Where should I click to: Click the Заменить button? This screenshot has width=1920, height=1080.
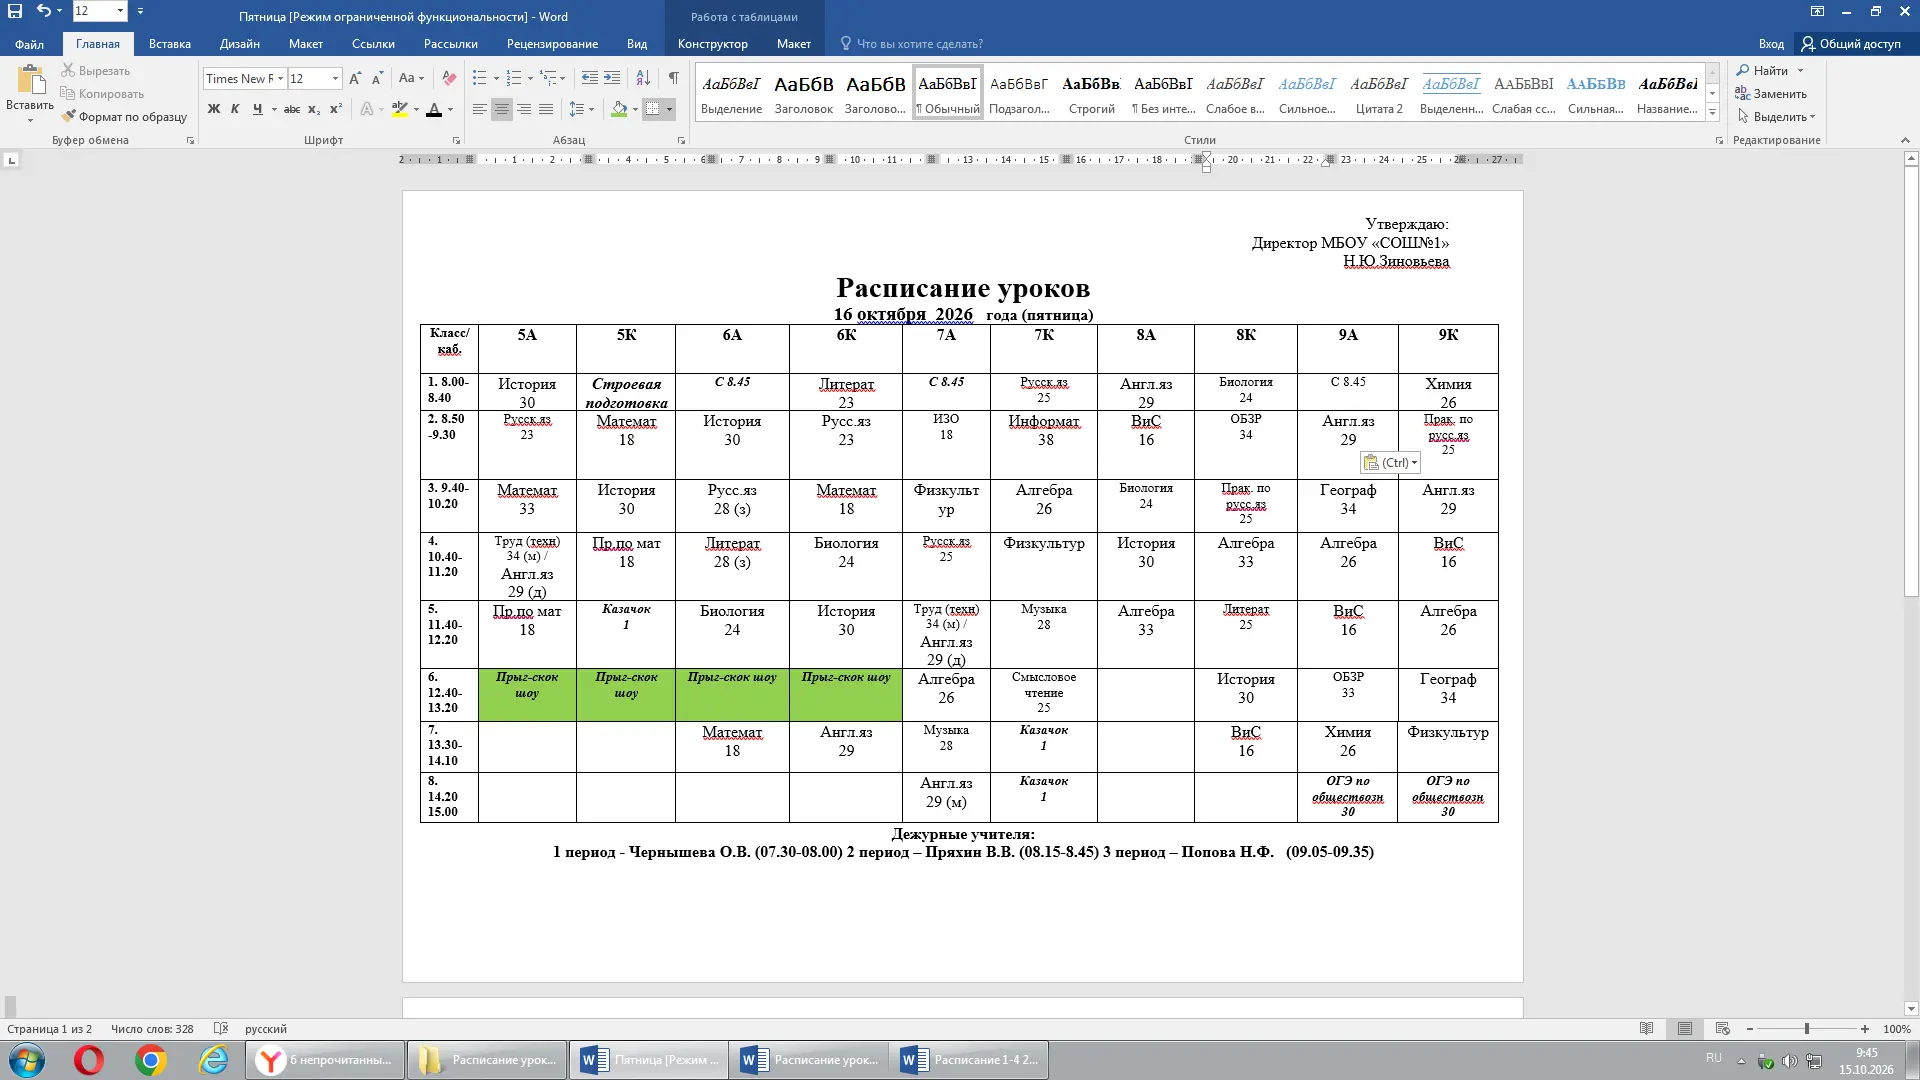1771,93
